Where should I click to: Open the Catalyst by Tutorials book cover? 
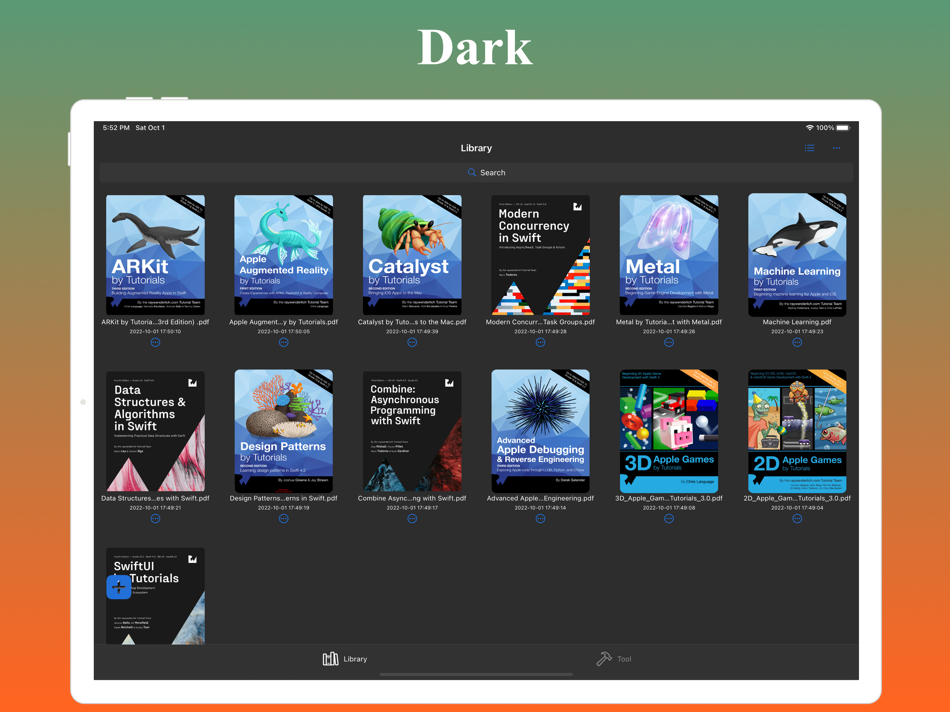[x=412, y=255]
